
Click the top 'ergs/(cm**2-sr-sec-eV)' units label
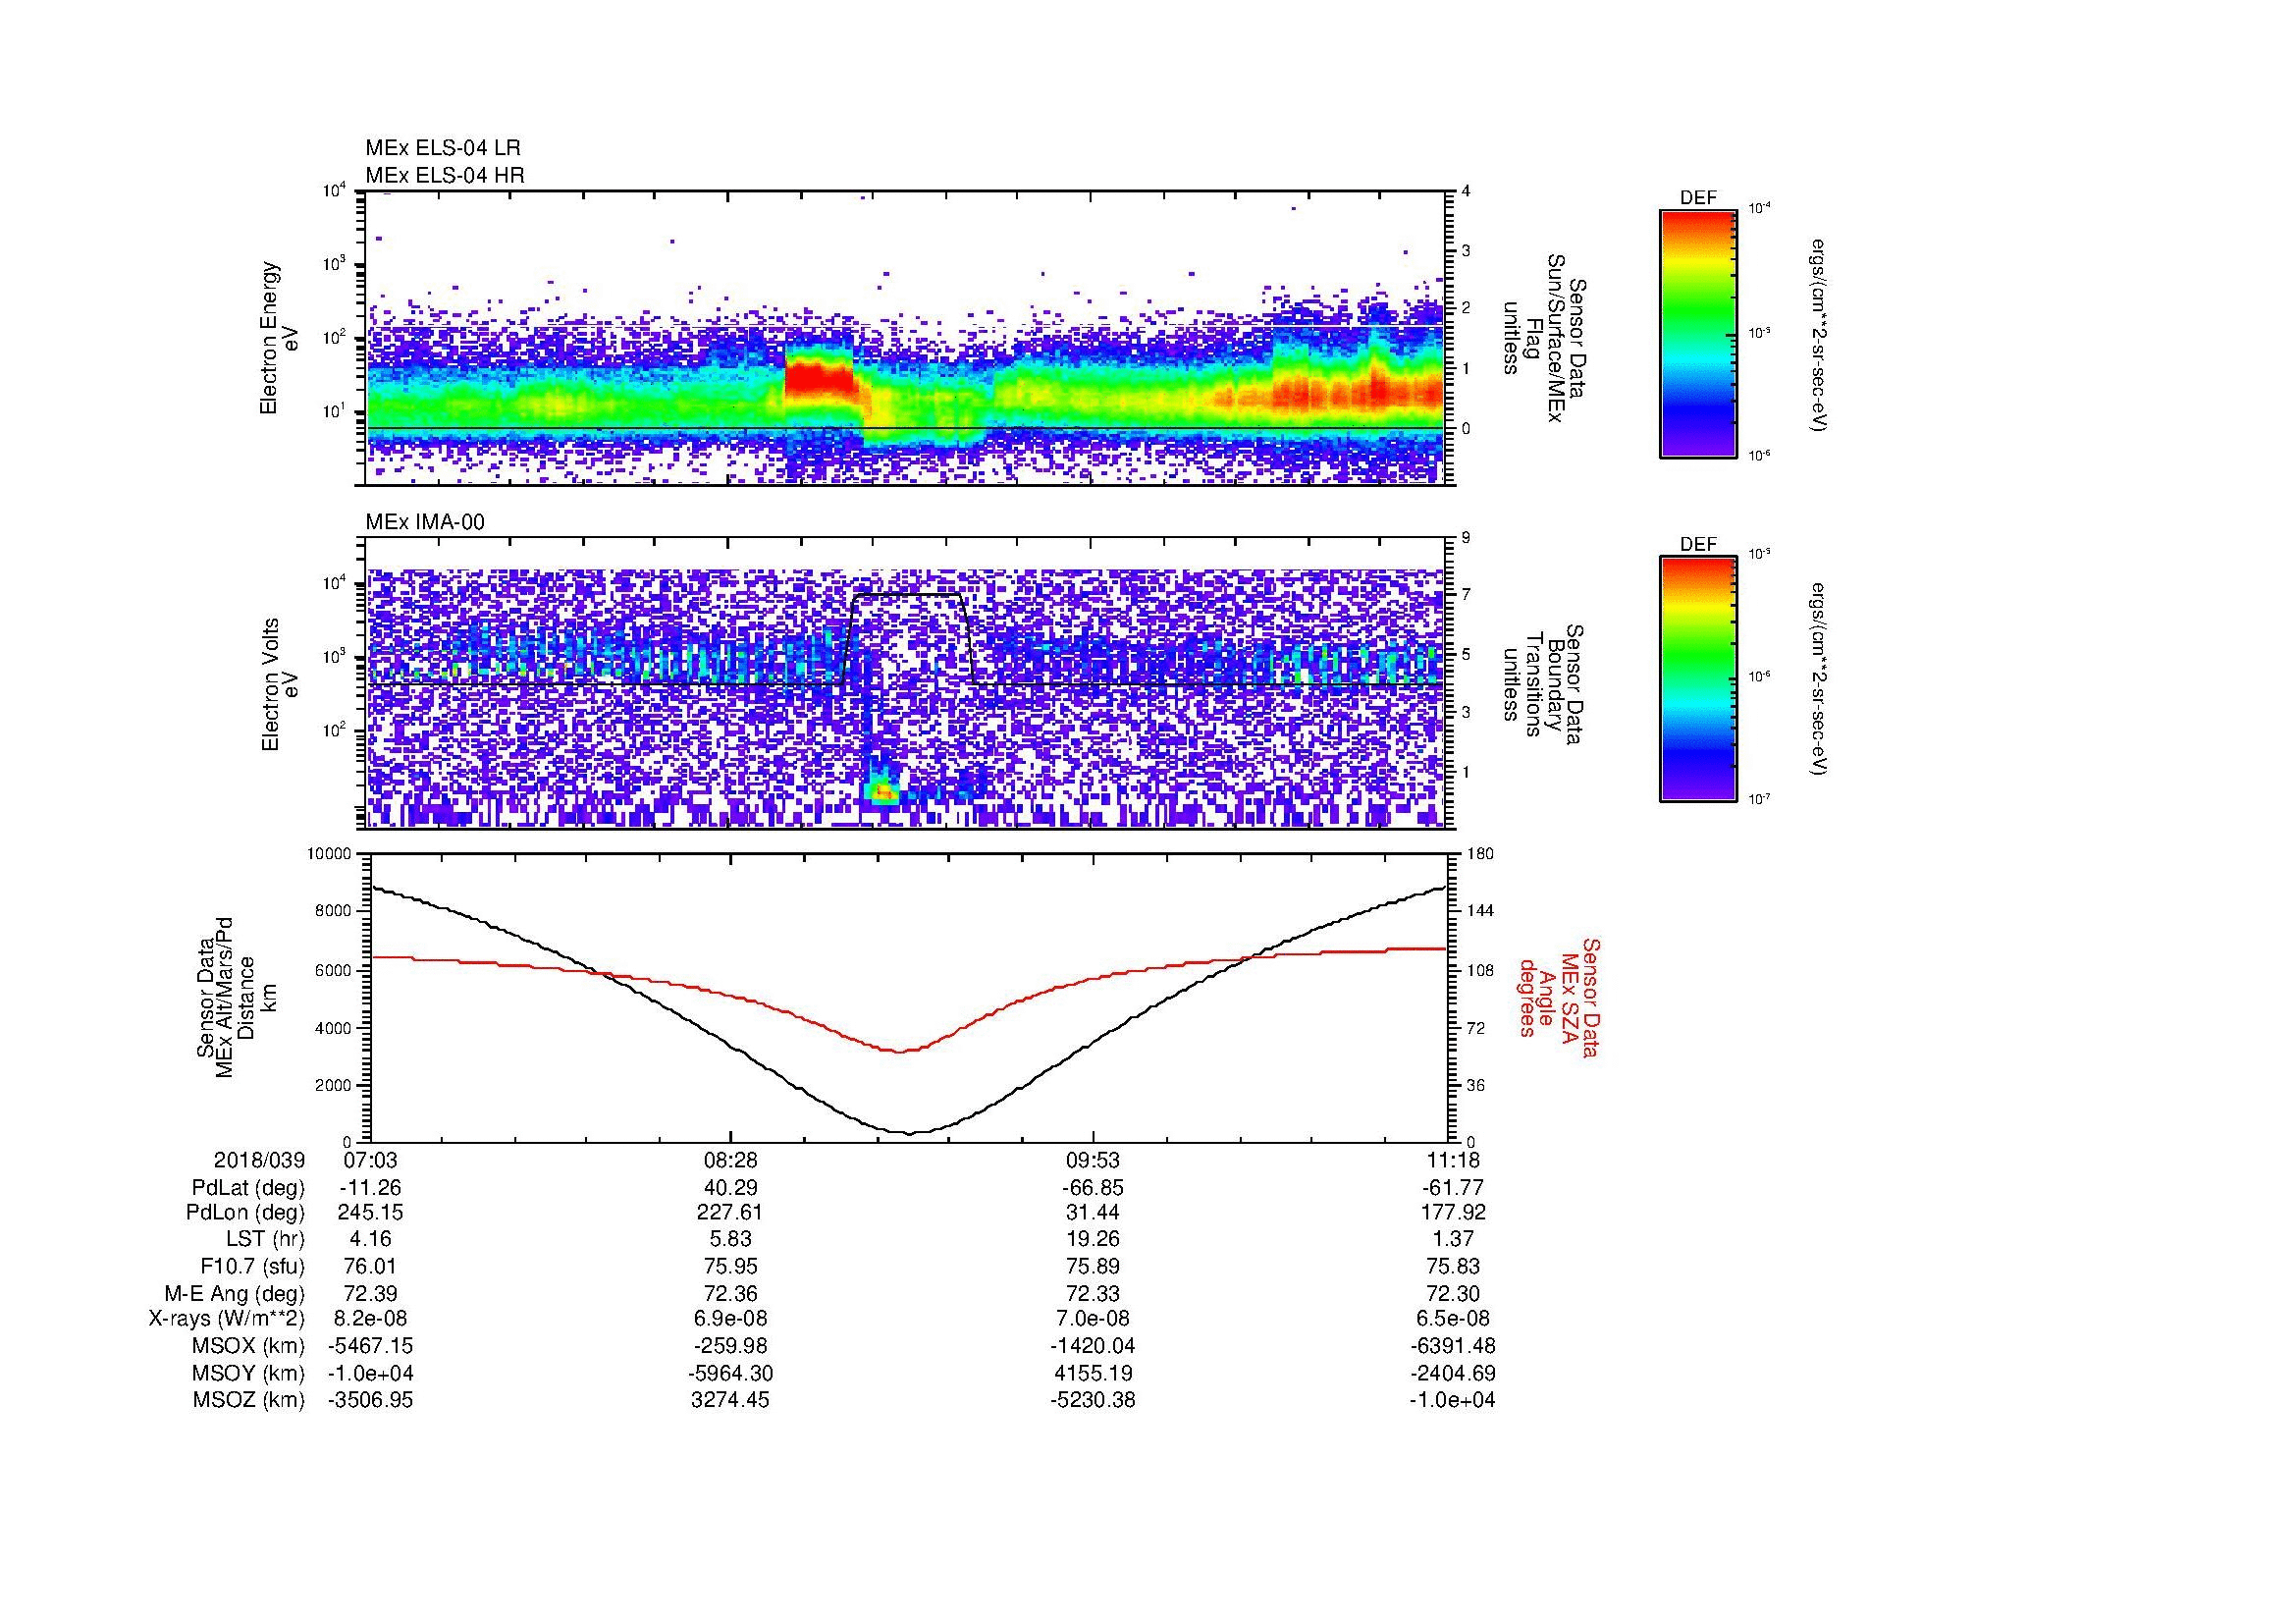point(1820,335)
